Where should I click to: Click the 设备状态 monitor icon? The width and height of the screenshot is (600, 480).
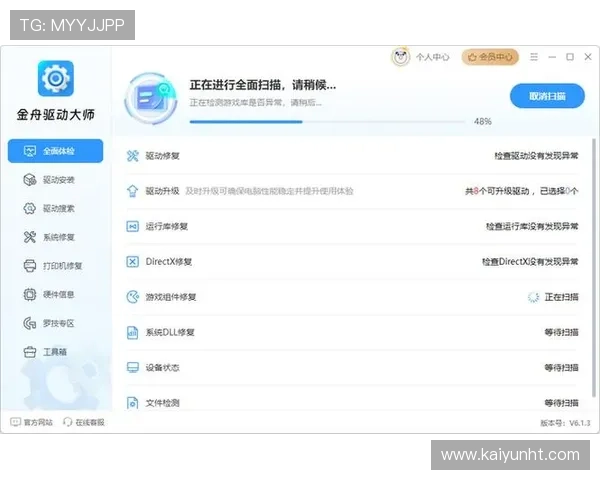(132, 367)
